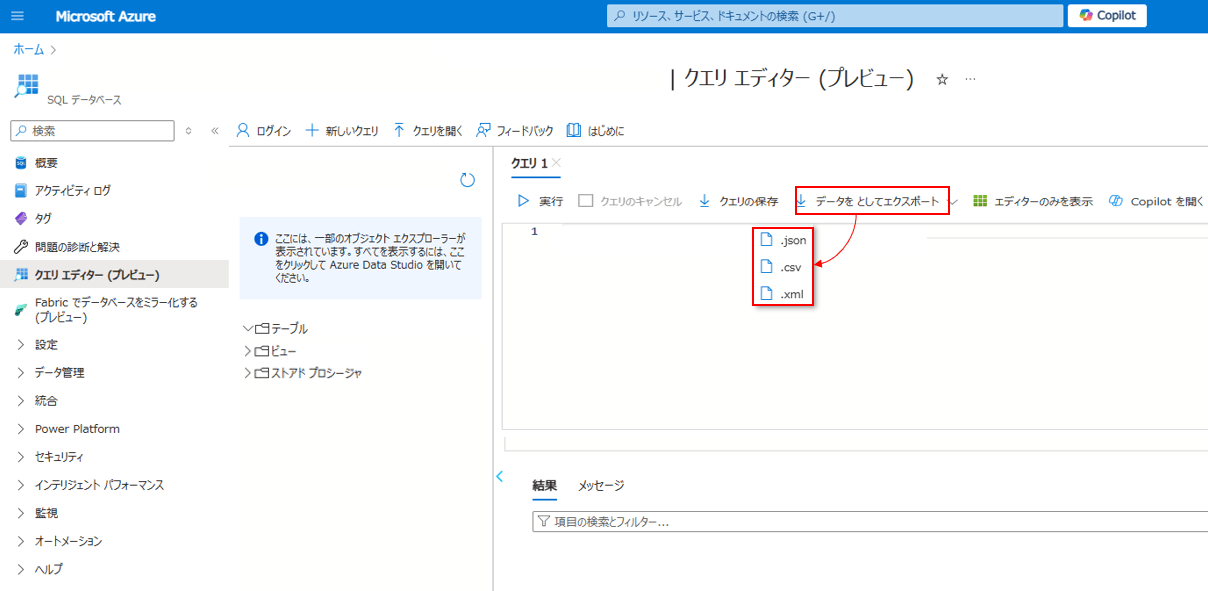Run the query with 実行
The width and height of the screenshot is (1208, 591).
[x=540, y=201]
